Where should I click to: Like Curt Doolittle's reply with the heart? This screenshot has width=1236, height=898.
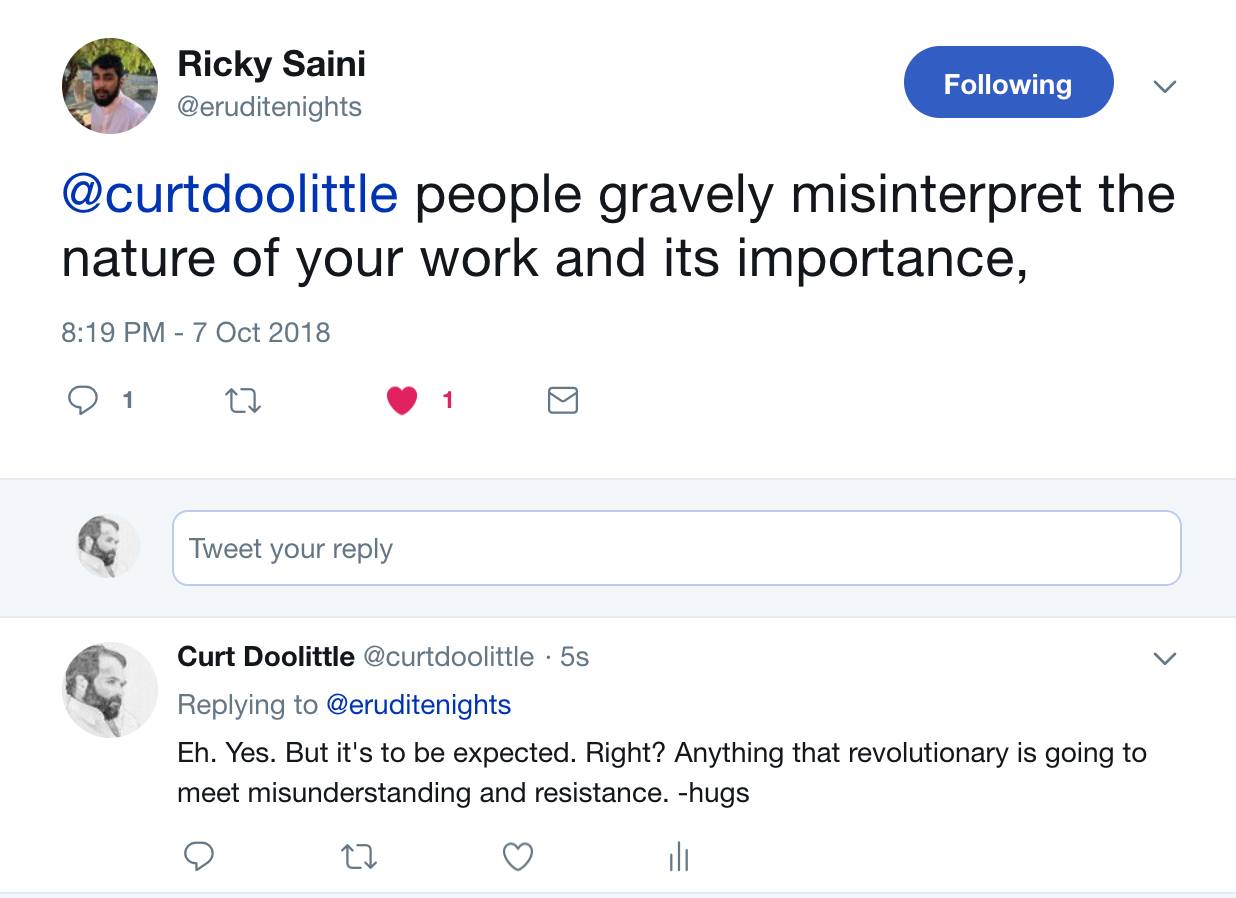[x=517, y=856]
